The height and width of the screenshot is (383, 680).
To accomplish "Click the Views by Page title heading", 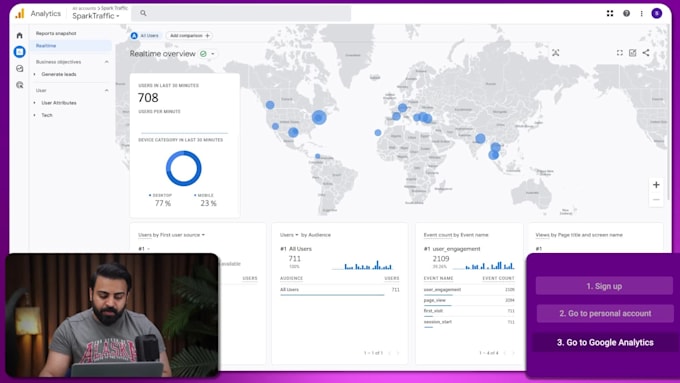I will [579, 235].
